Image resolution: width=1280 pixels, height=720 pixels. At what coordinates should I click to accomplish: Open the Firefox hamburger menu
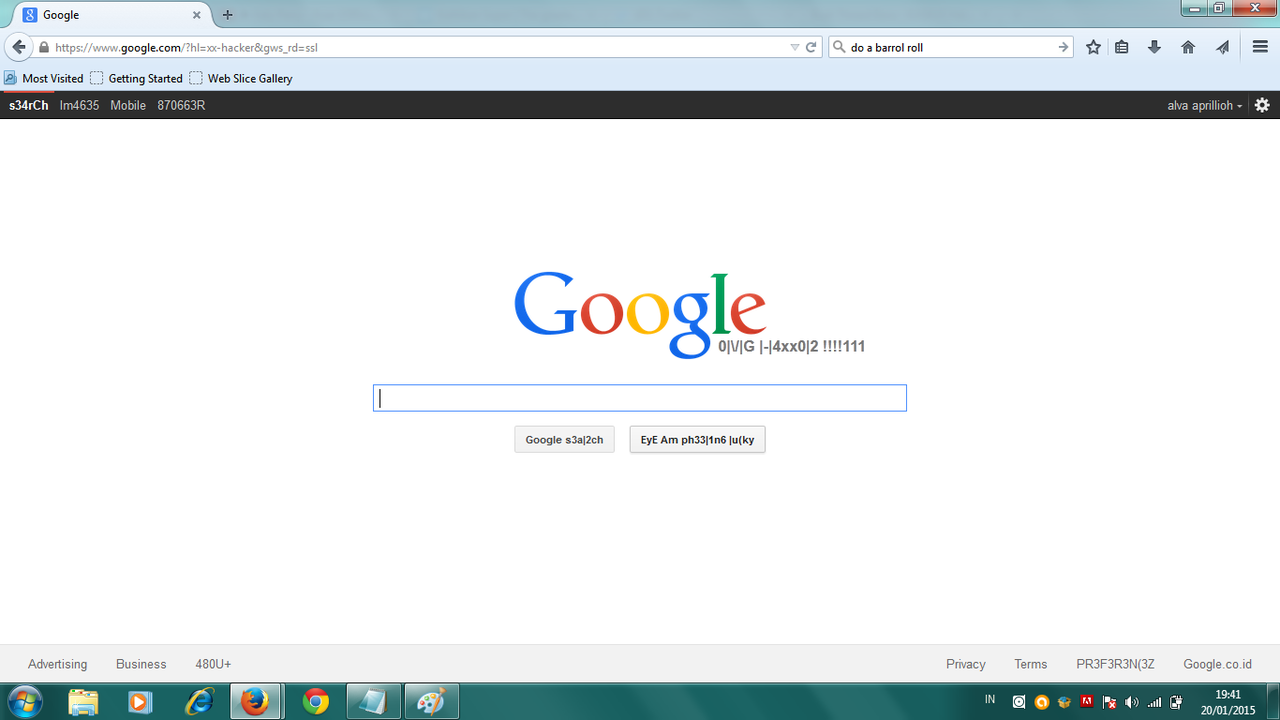coord(1260,47)
